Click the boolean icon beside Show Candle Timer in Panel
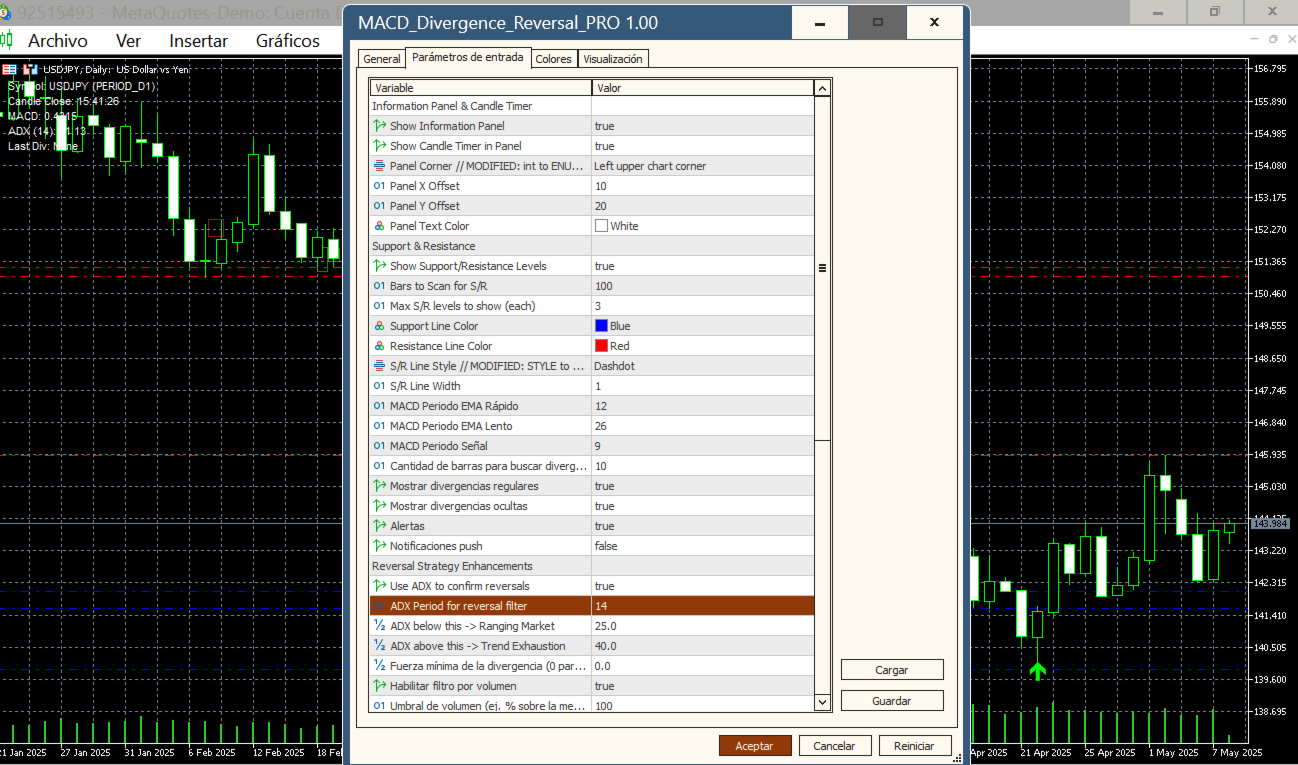Image resolution: width=1298 pixels, height=765 pixels. pos(379,146)
